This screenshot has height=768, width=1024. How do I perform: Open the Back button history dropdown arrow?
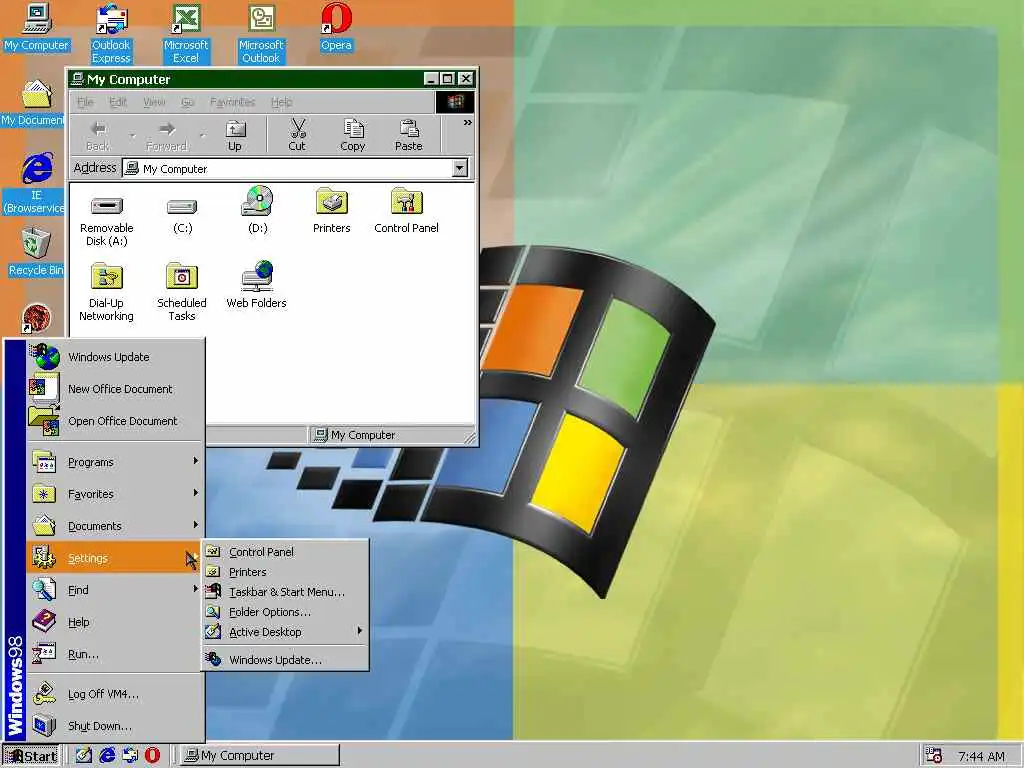click(x=133, y=136)
